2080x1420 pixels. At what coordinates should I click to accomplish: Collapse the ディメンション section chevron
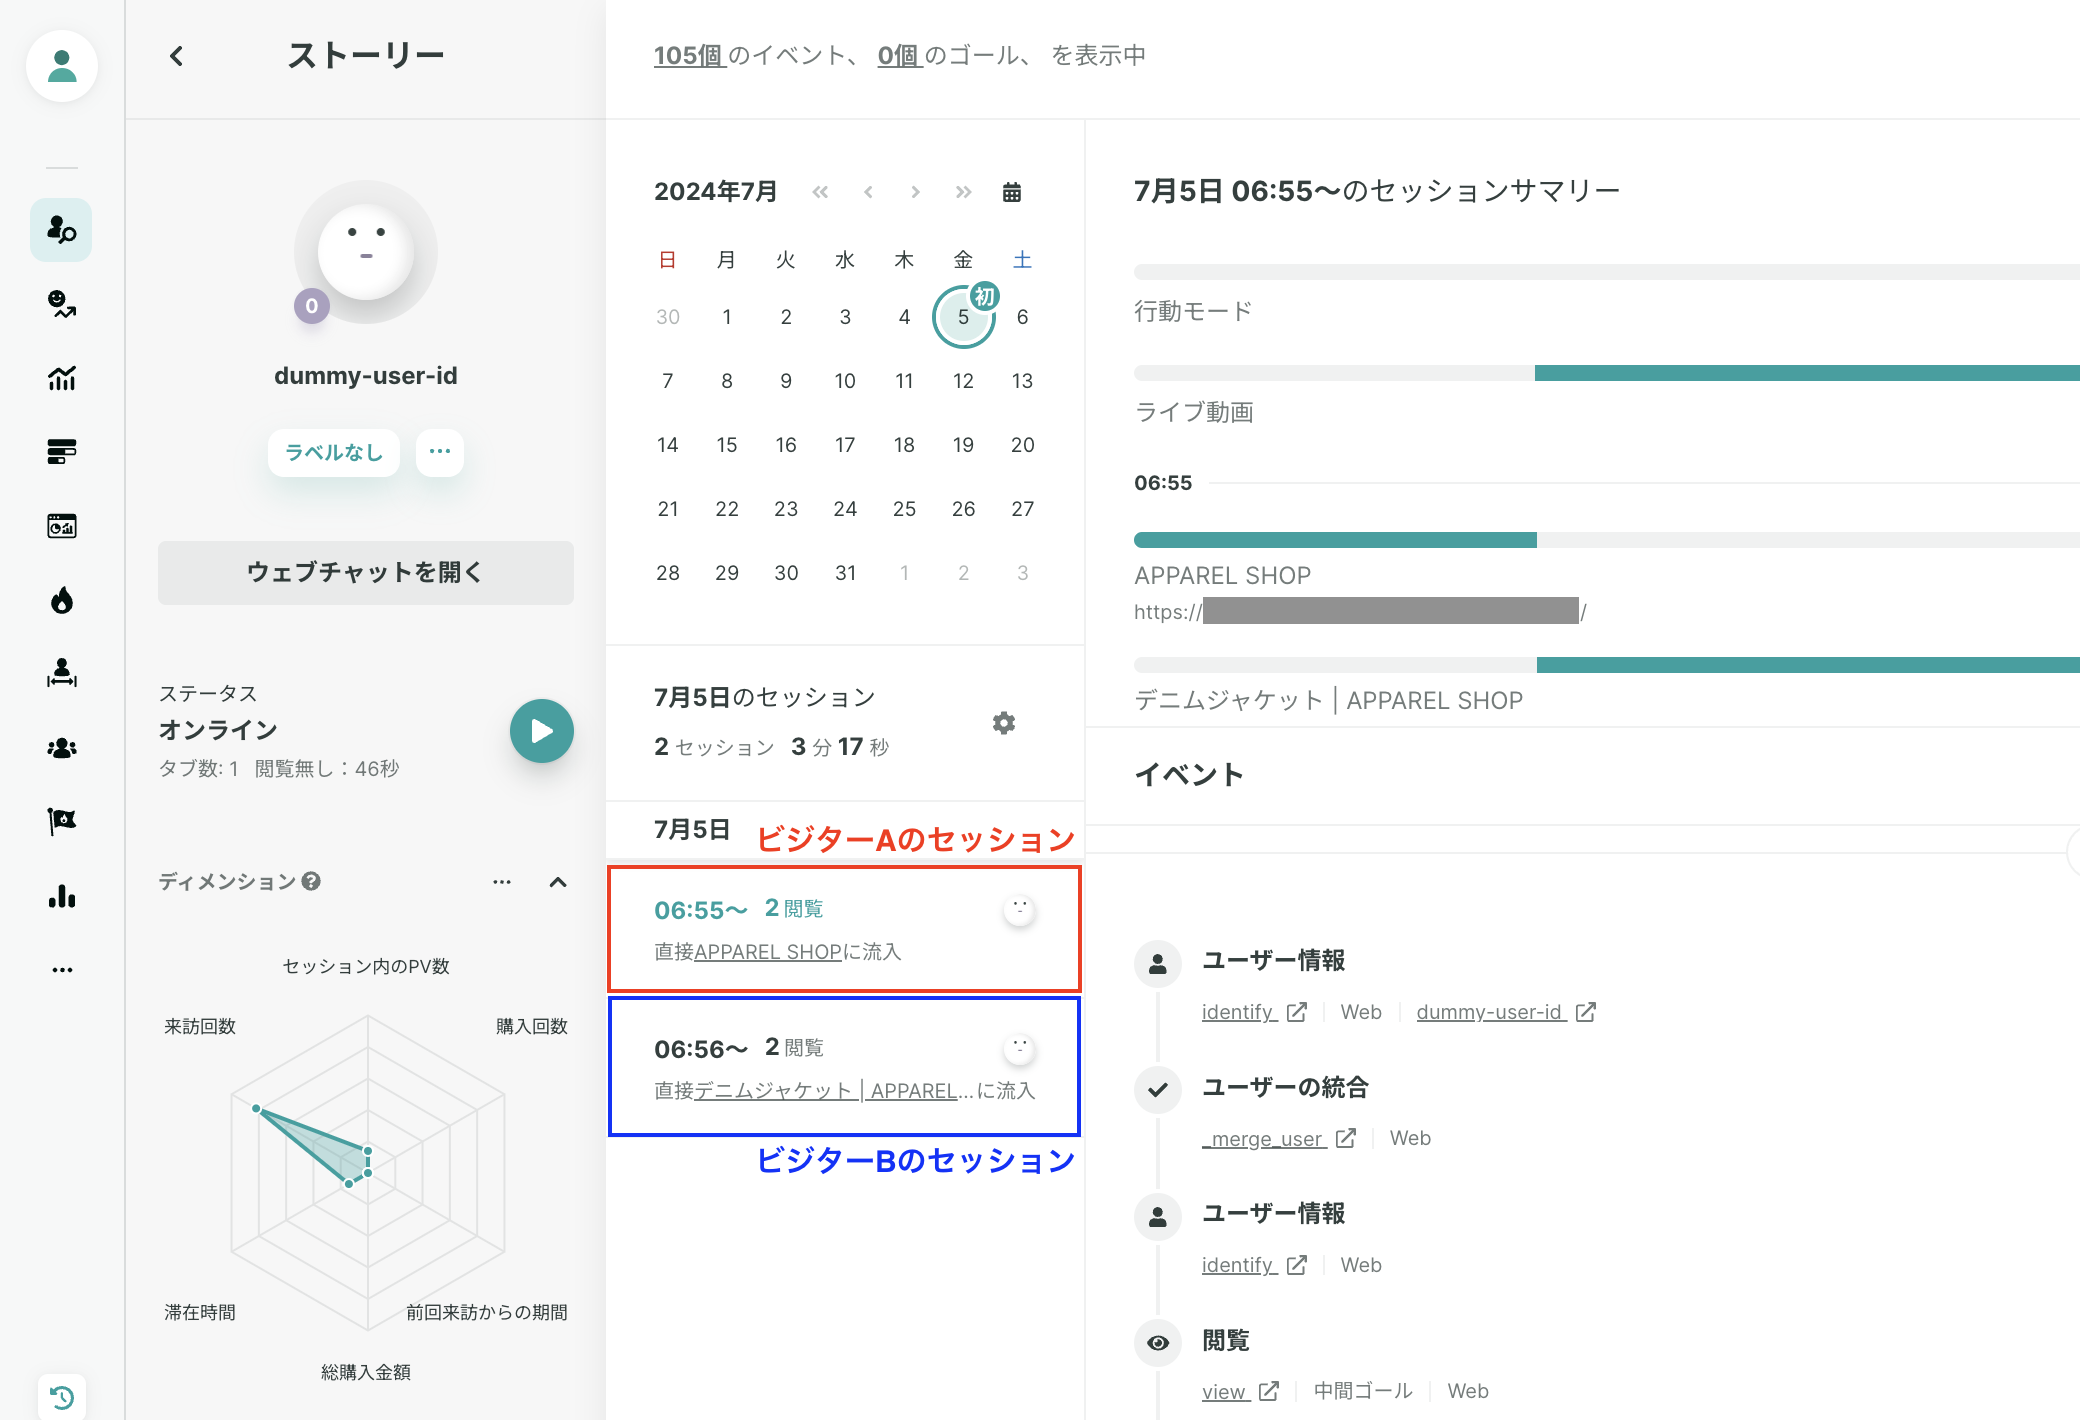point(558,882)
